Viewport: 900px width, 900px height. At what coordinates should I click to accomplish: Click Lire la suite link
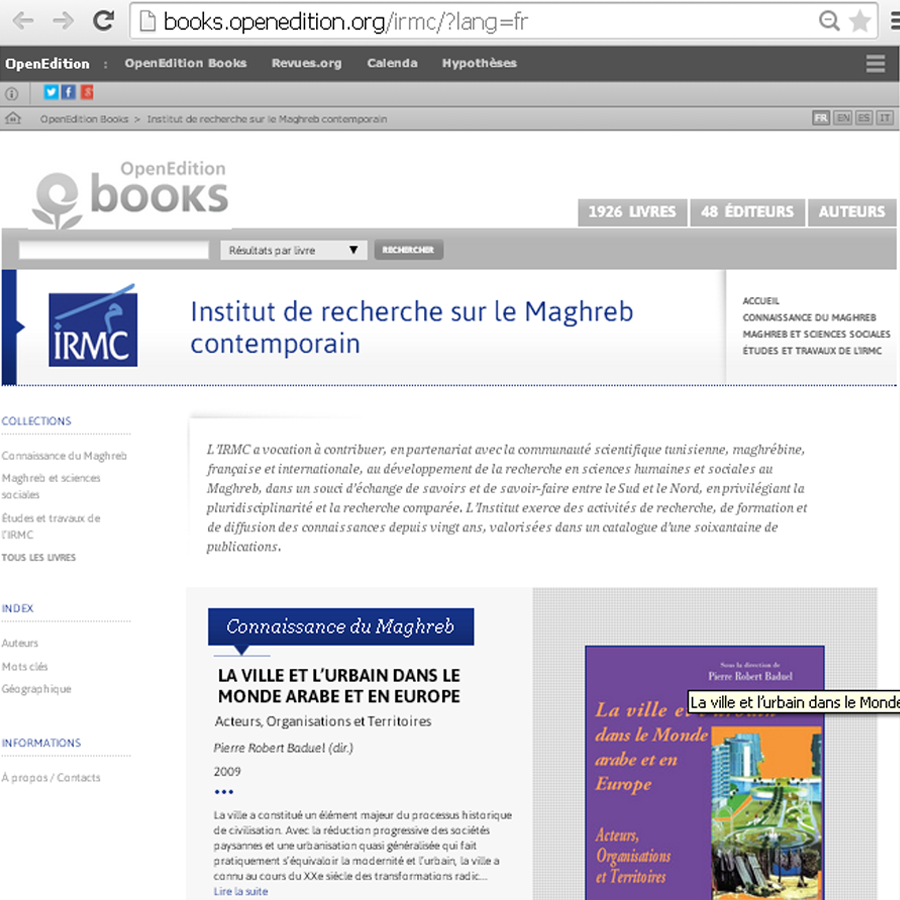[240, 891]
